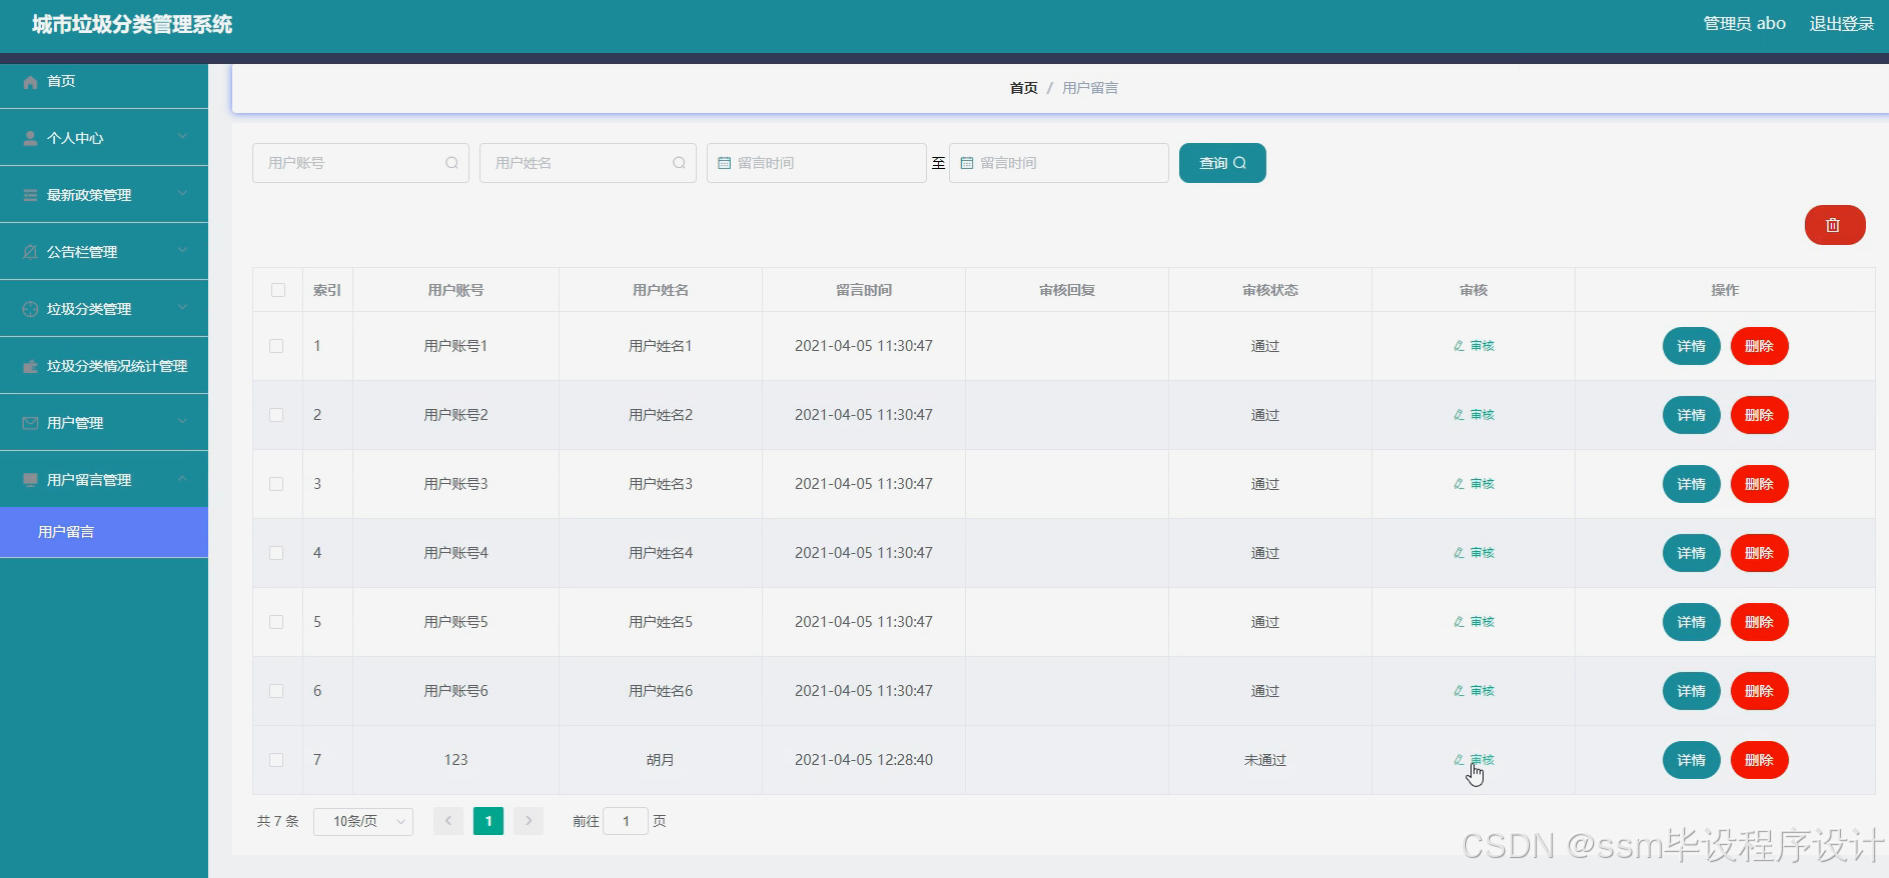Check the box for 用户账号5 row
Viewport: 1889px width, 878px height.
[x=276, y=622]
